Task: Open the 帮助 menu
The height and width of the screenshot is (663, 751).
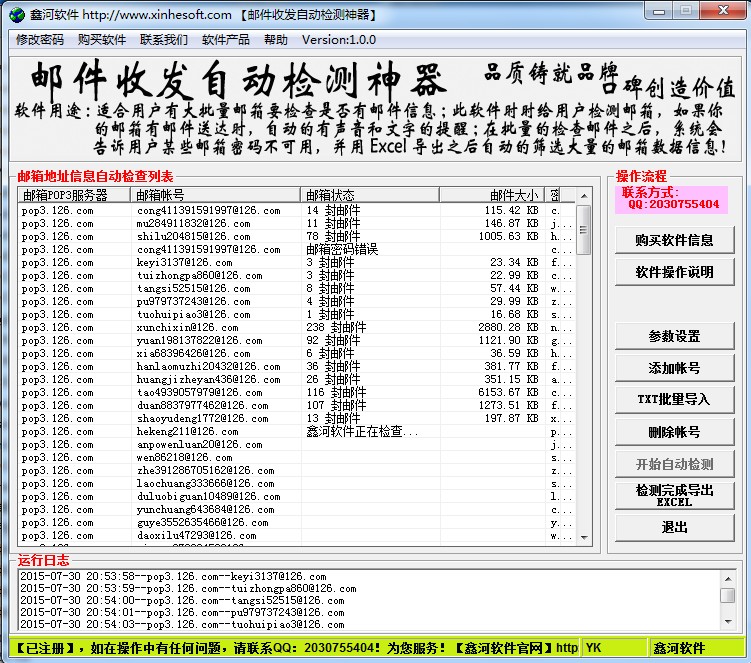Action: point(276,40)
